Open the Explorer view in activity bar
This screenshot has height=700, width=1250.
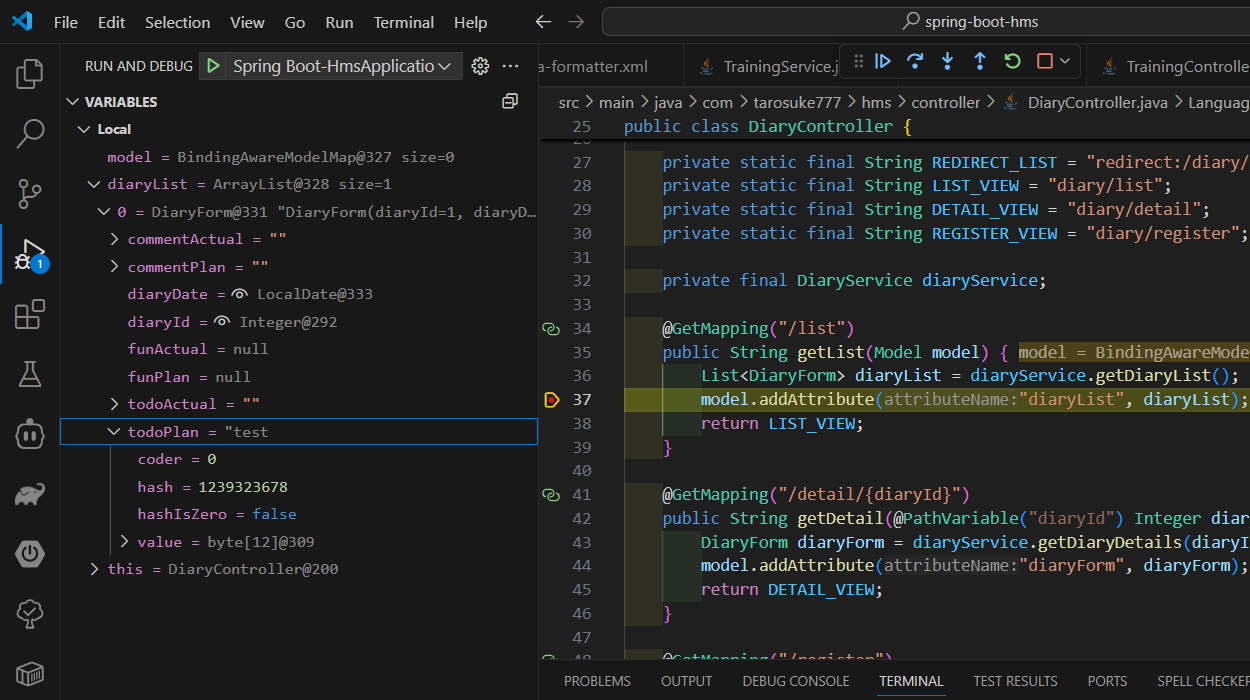click(30, 74)
